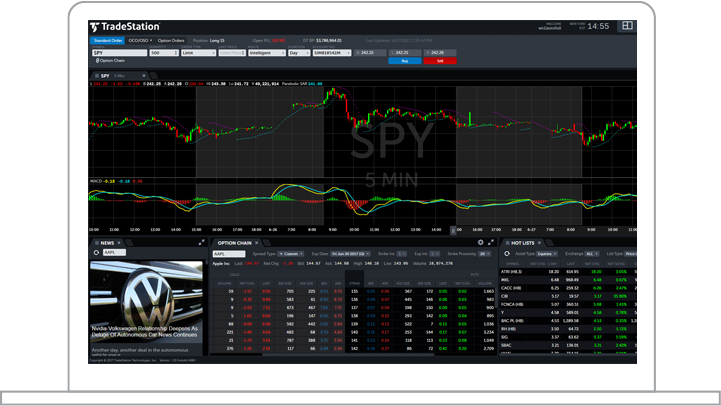This screenshot has height=406, width=721.
Task: Add a new tab beside Option Chain
Action: (266, 243)
